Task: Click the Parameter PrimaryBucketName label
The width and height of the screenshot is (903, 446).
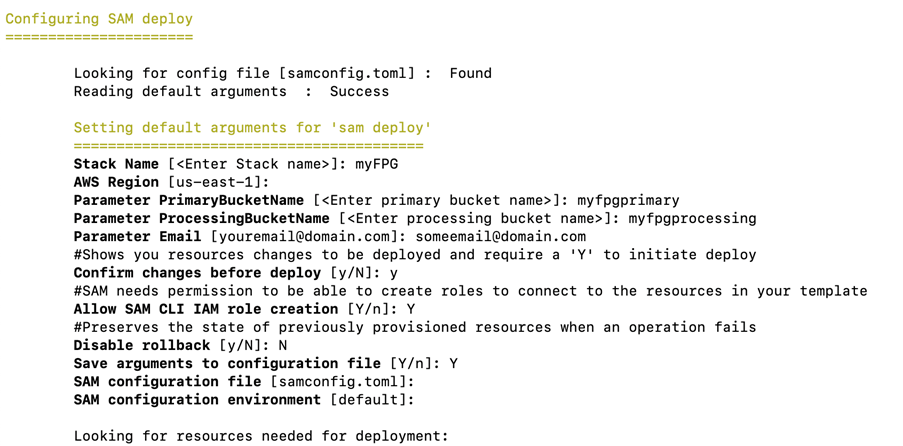Action: pos(188,201)
